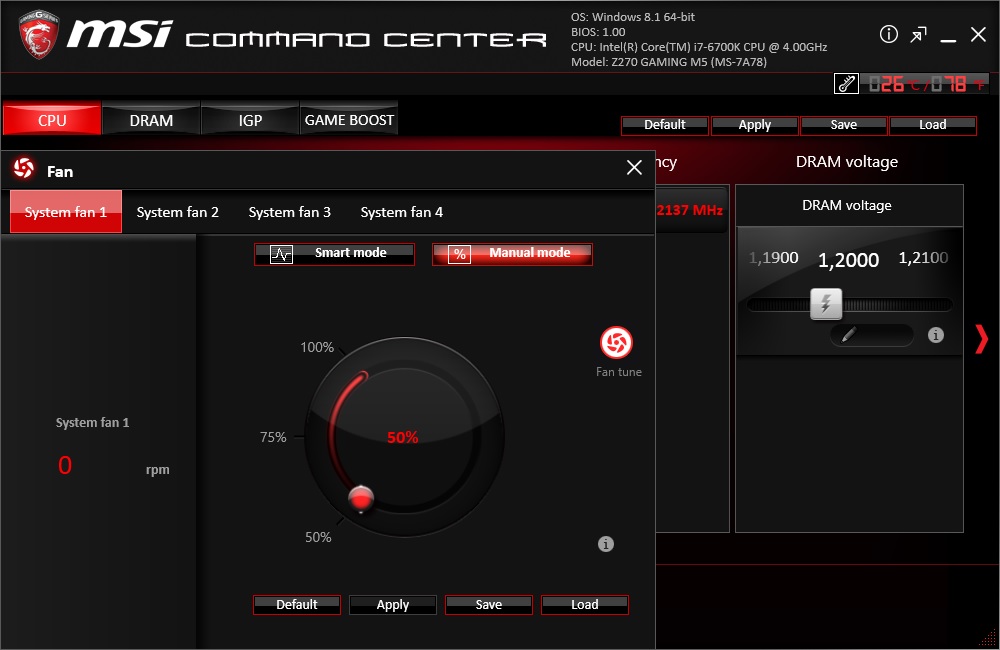
Task: Click the red next-page arrow on right
Action: pos(982,339)
